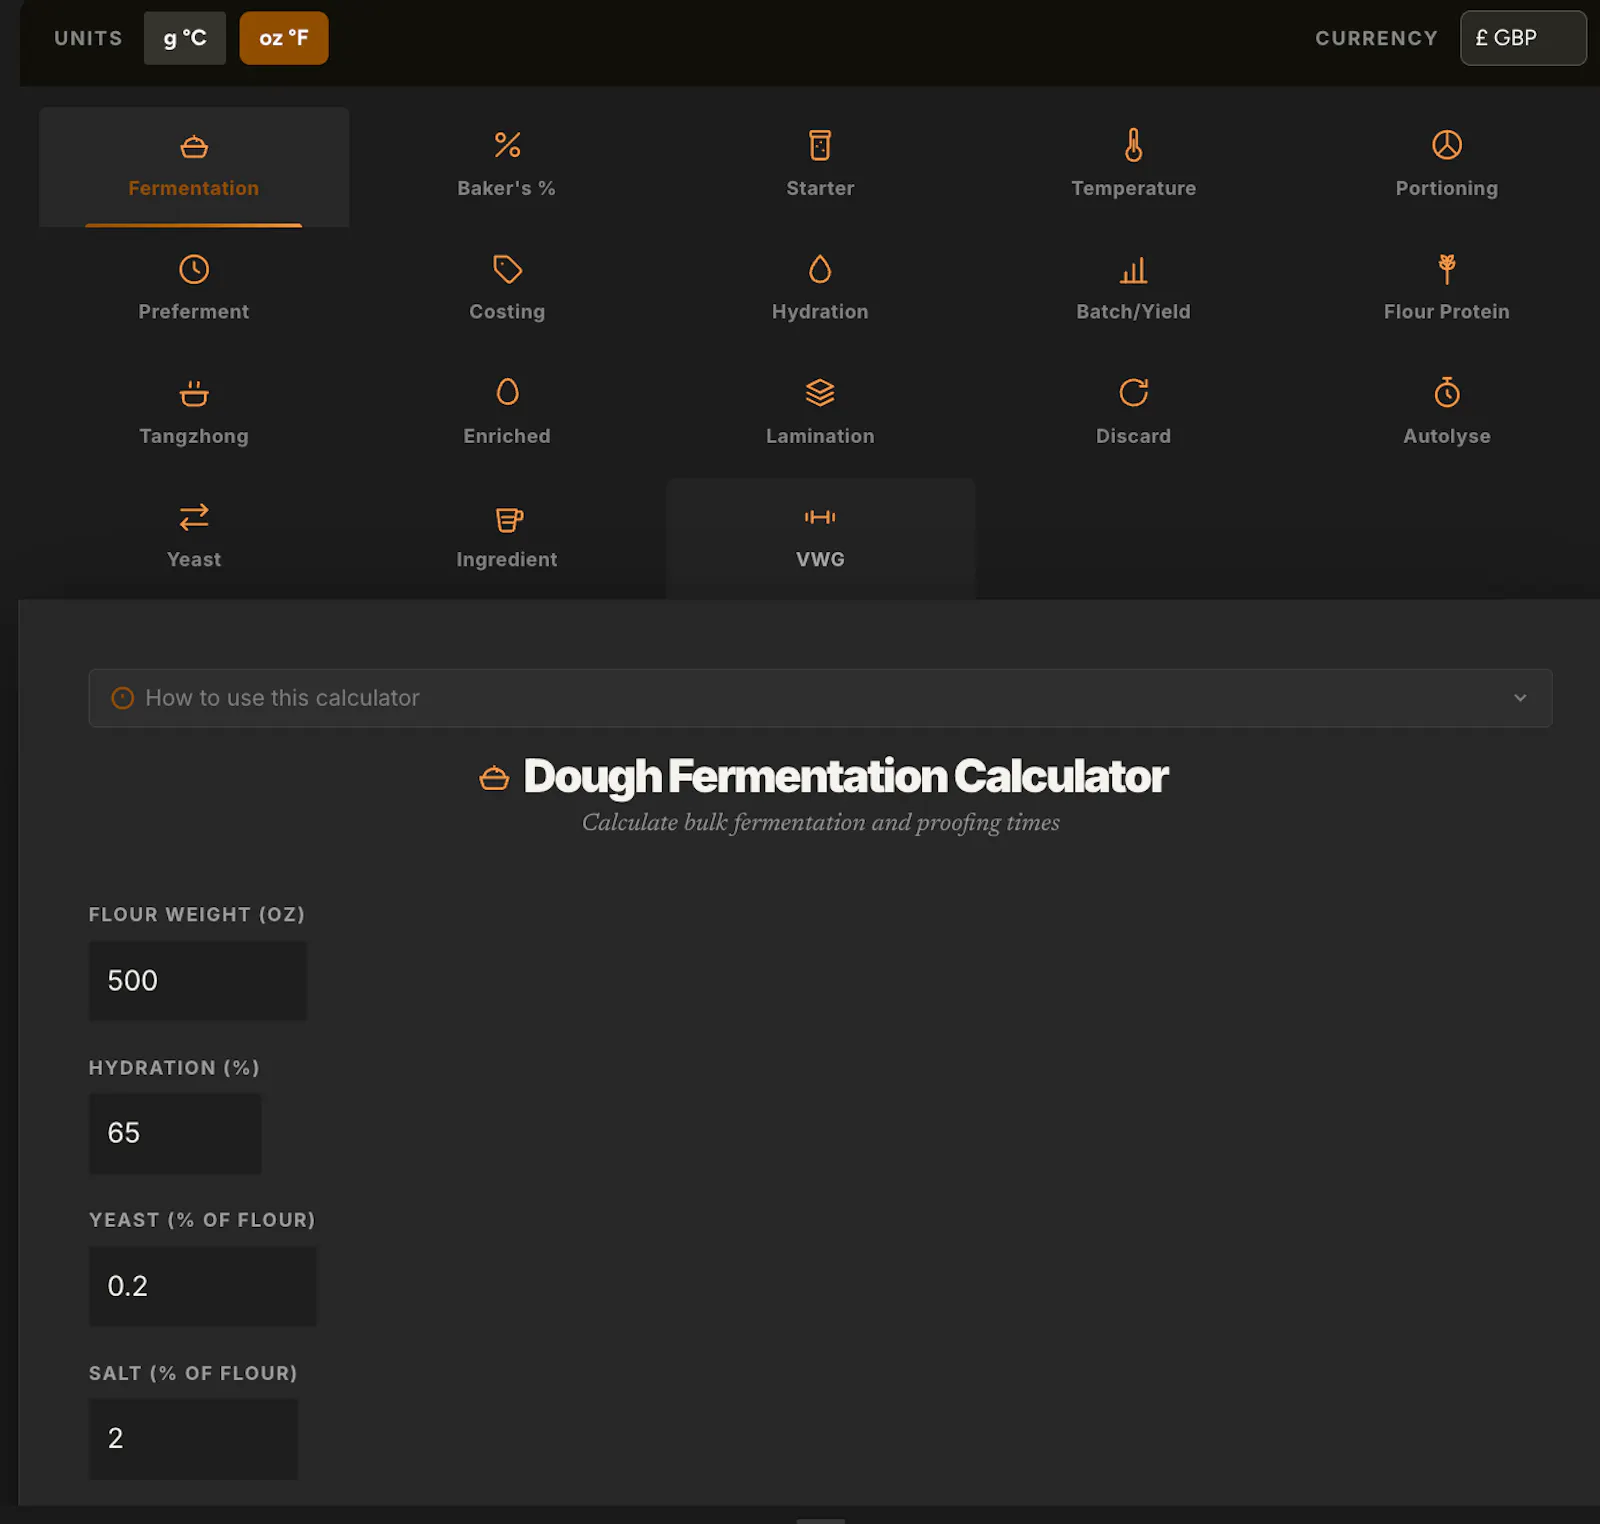Select the Flour Protein tab
1600x1524 pixels.
coord(1447,290)
